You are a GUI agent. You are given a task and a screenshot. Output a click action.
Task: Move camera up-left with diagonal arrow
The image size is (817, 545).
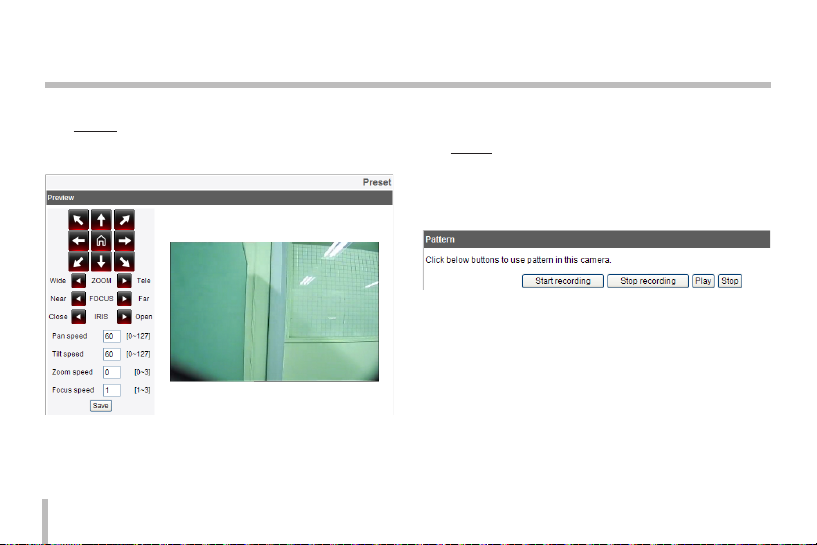78,220
